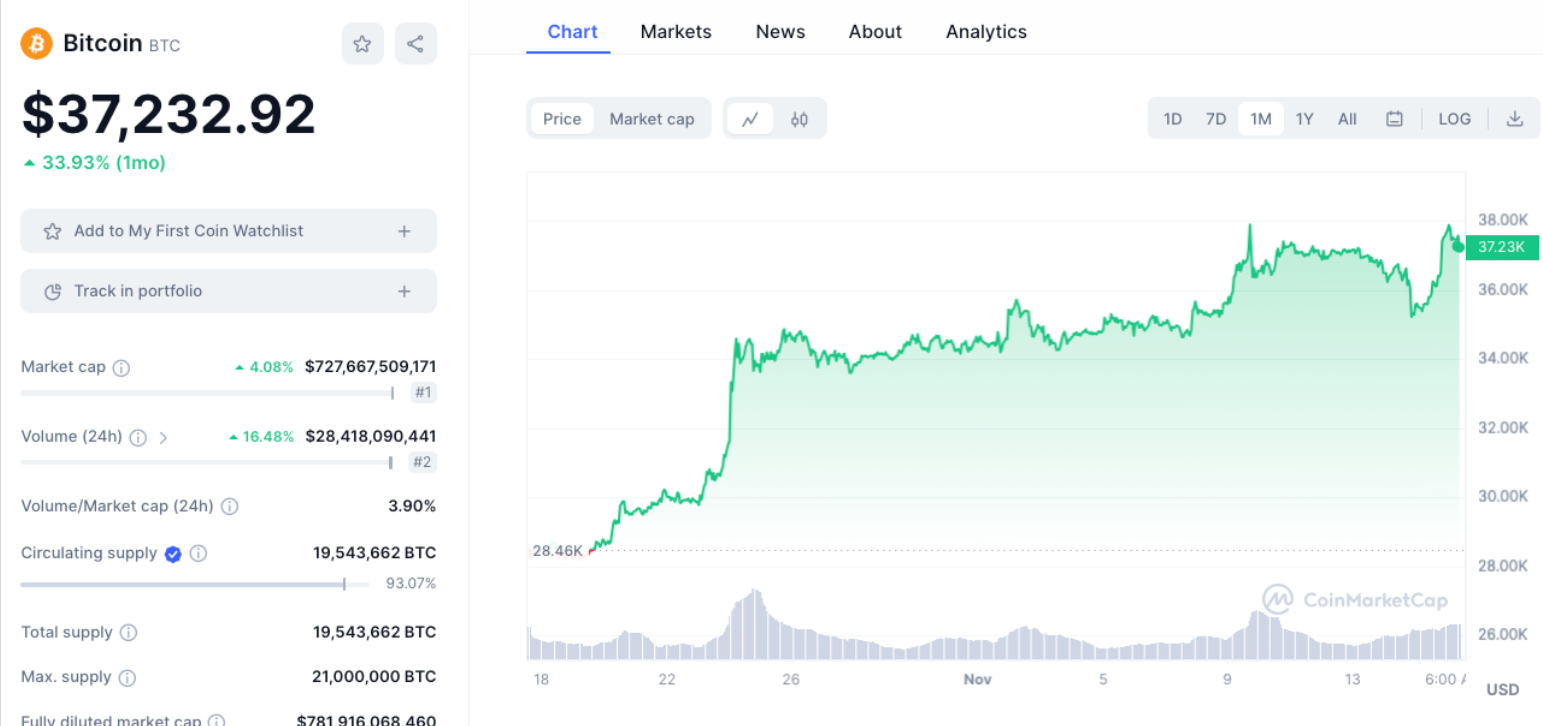Open the Markets tab

click(x=676, y=32)
